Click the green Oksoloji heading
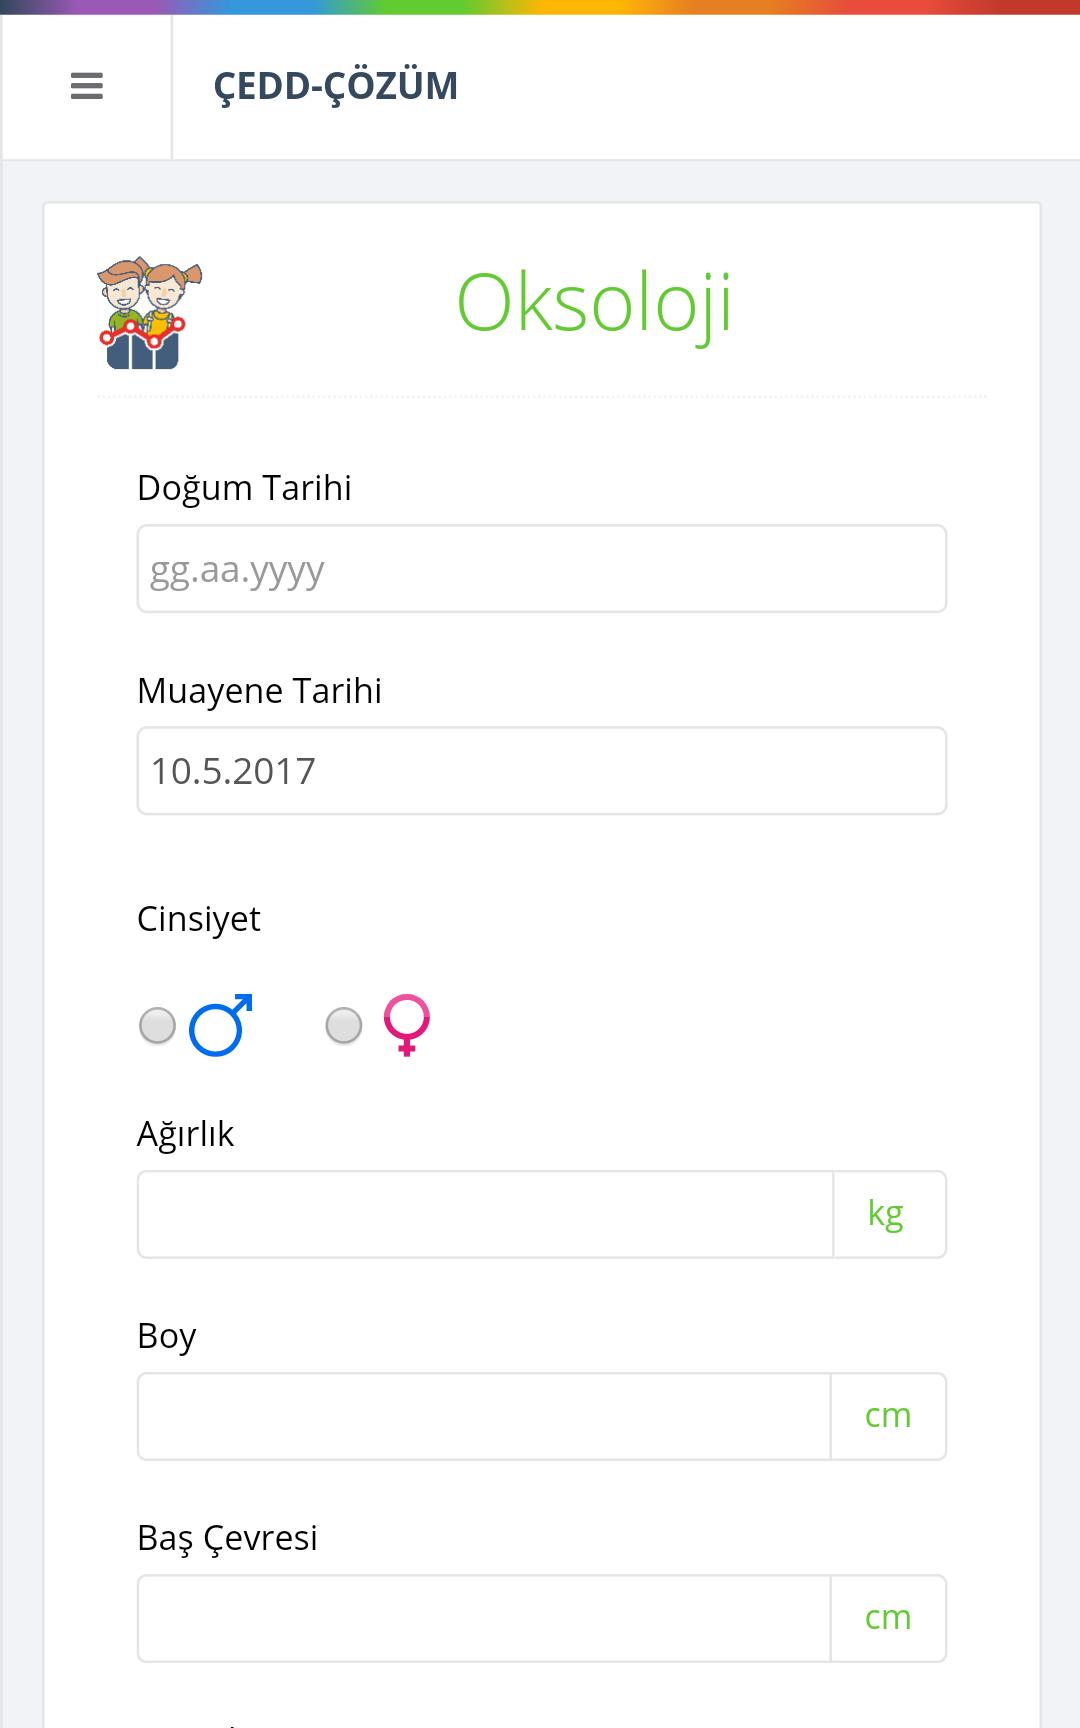The height and width of the screenshot is (1728, 1080). pos(594,304)
